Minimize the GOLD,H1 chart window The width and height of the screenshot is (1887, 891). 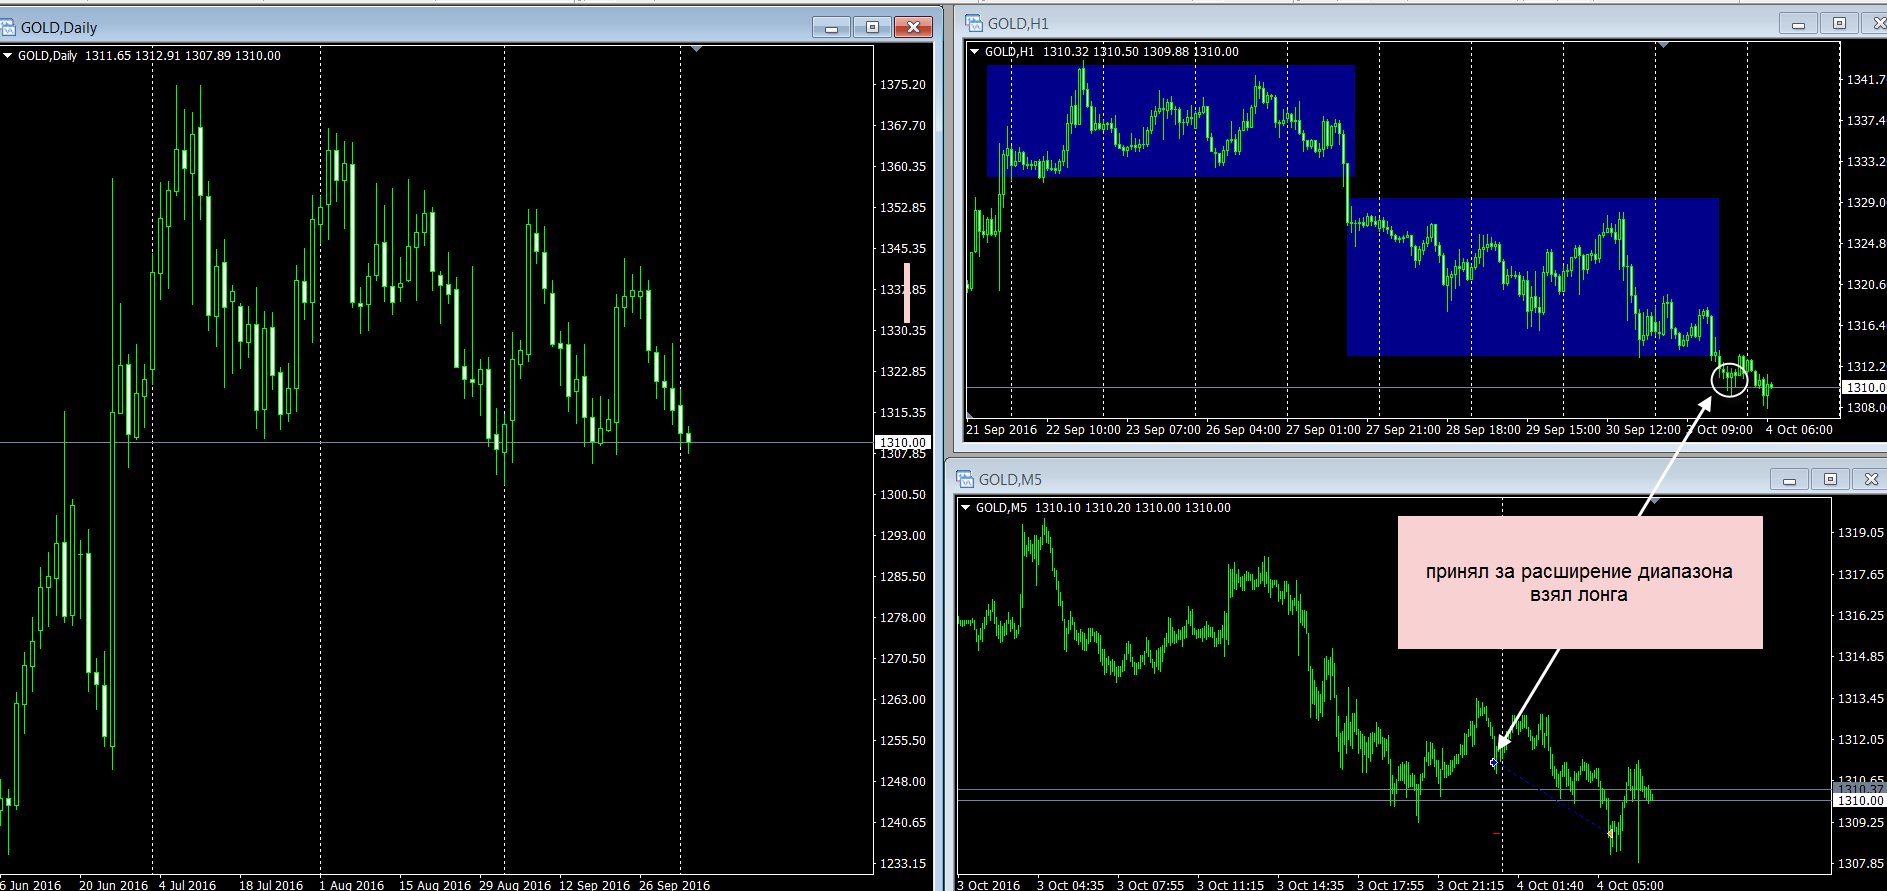[1798, 23]
